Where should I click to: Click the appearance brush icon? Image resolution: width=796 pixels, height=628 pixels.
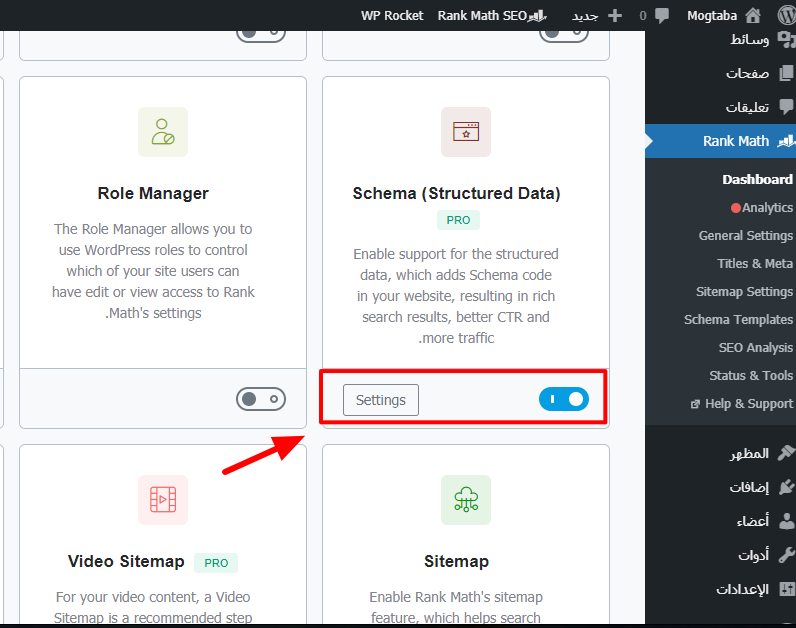coord(786,452)
